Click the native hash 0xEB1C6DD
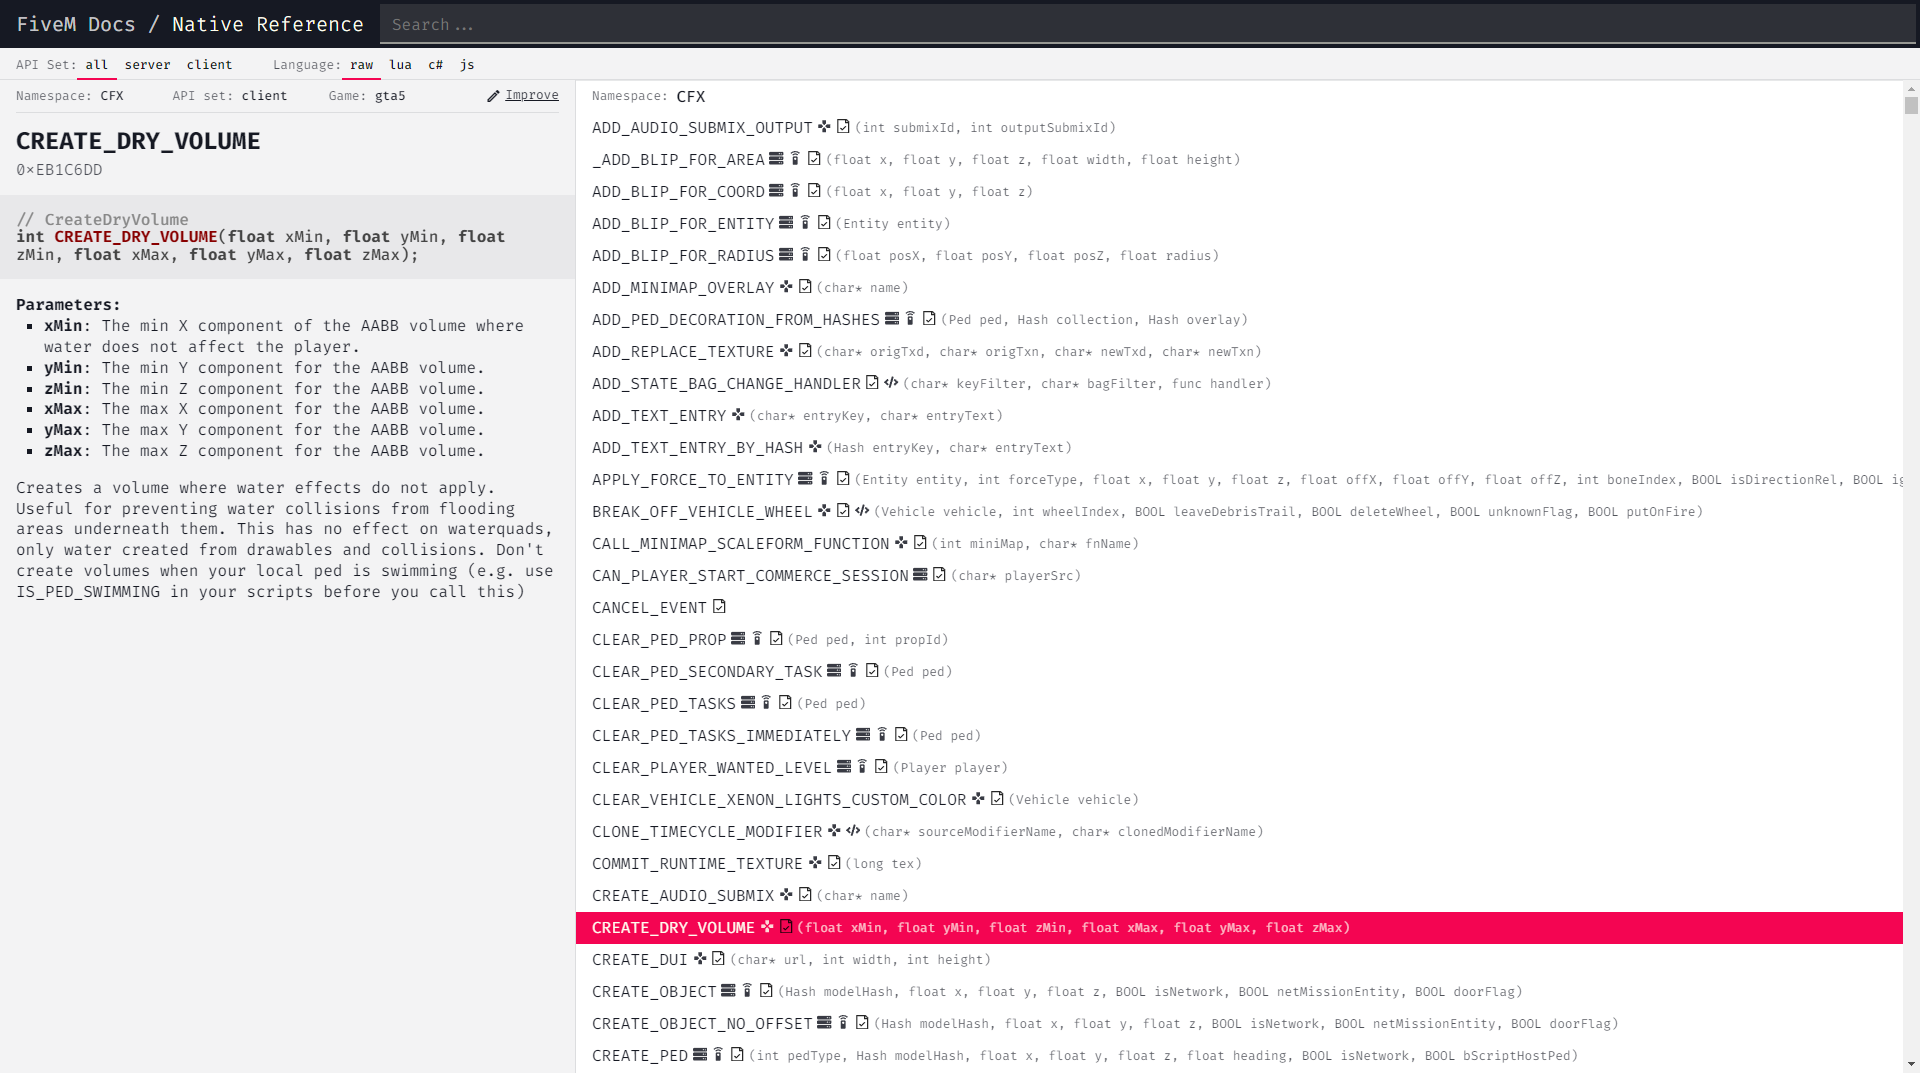The width and height of the screenshot is (1920, 1073). [59, 170]
